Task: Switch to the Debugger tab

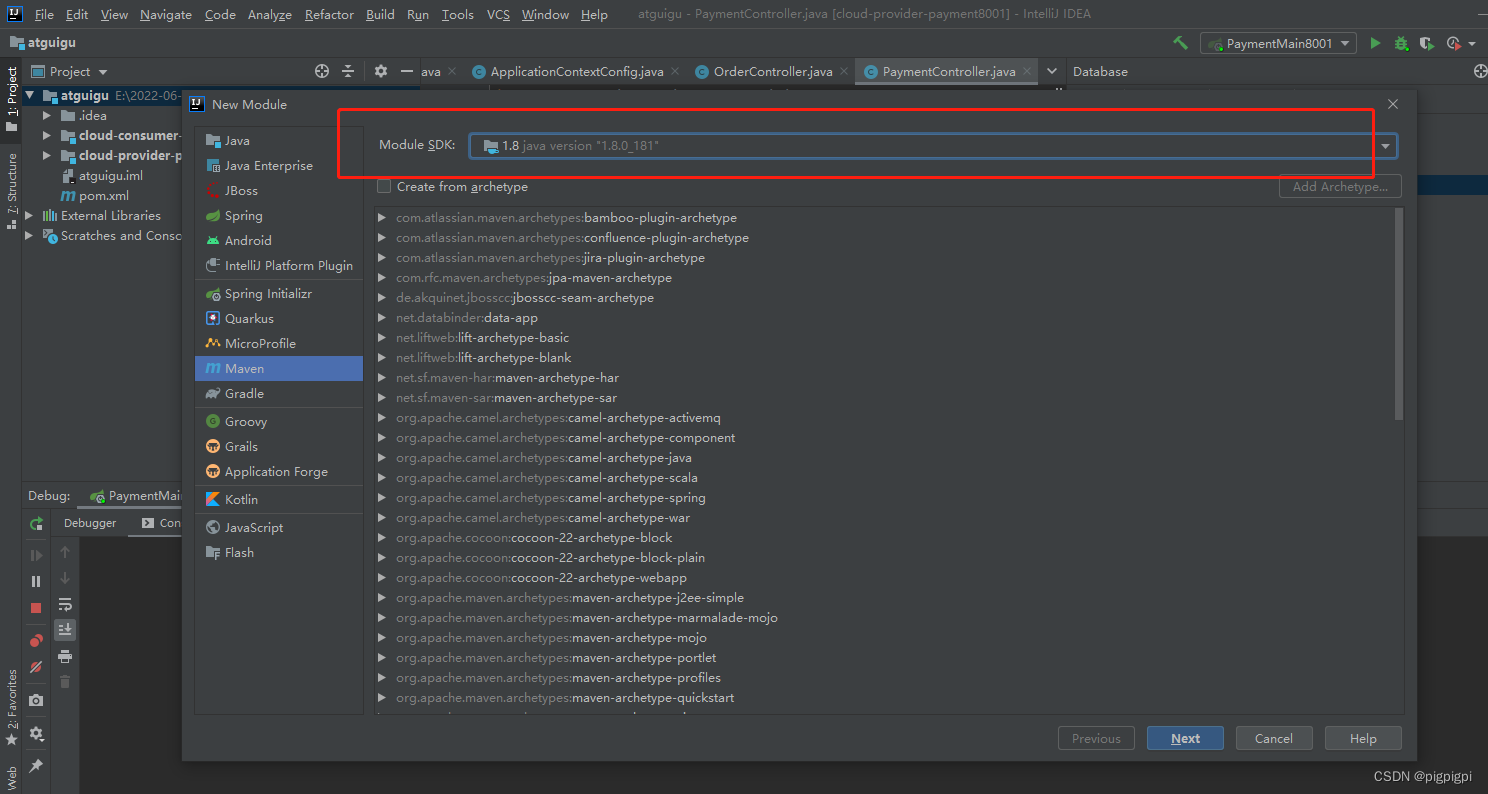Action: coord(90,523)
